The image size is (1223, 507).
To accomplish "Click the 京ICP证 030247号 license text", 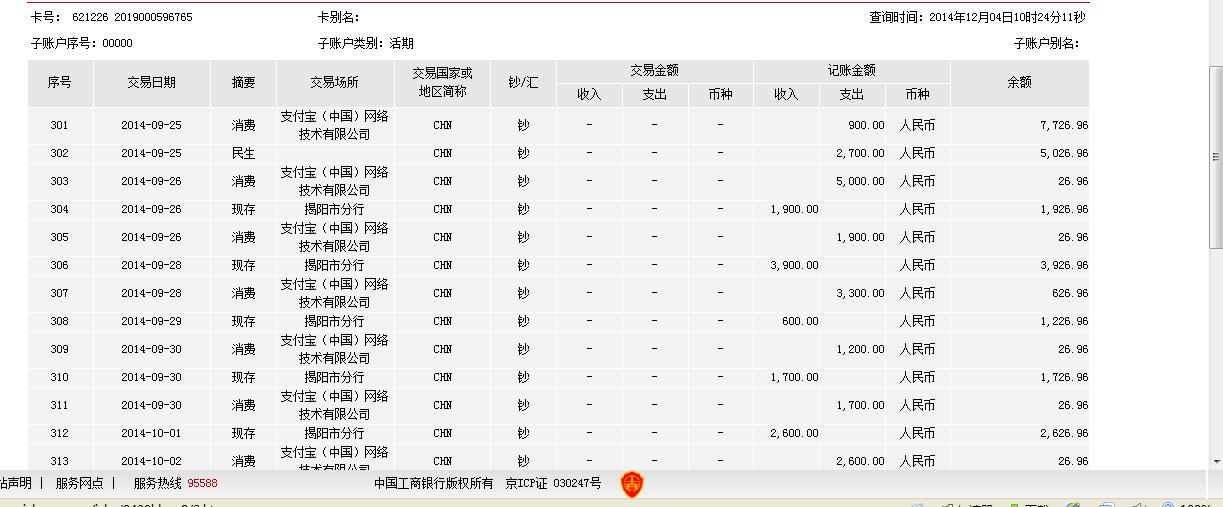I will tap(553, 483).
